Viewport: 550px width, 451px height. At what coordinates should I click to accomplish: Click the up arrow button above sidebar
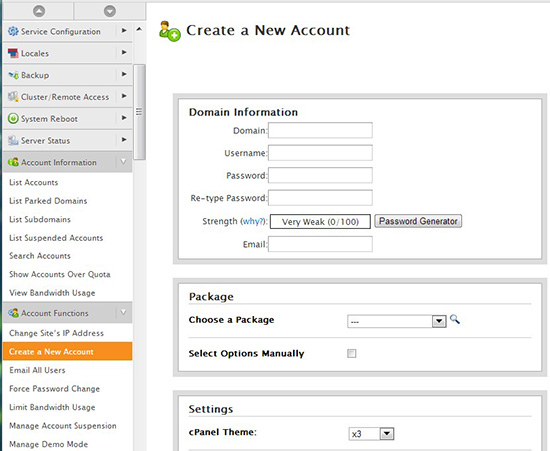click(39, 11)
